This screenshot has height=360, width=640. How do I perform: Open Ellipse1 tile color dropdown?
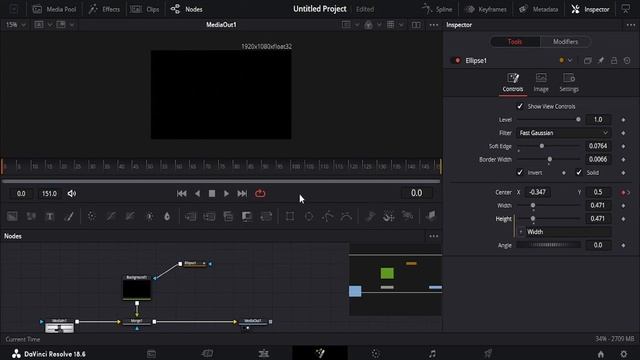click(566, 60)
